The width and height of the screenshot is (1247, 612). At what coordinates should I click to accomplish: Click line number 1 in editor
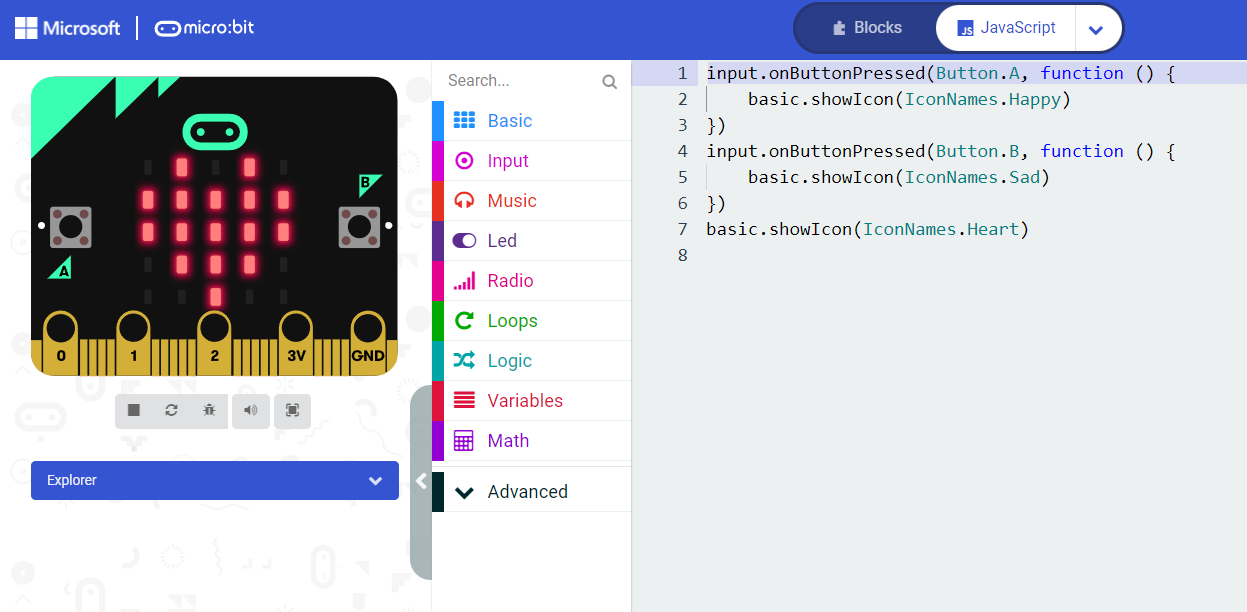(x=682, y=73)
